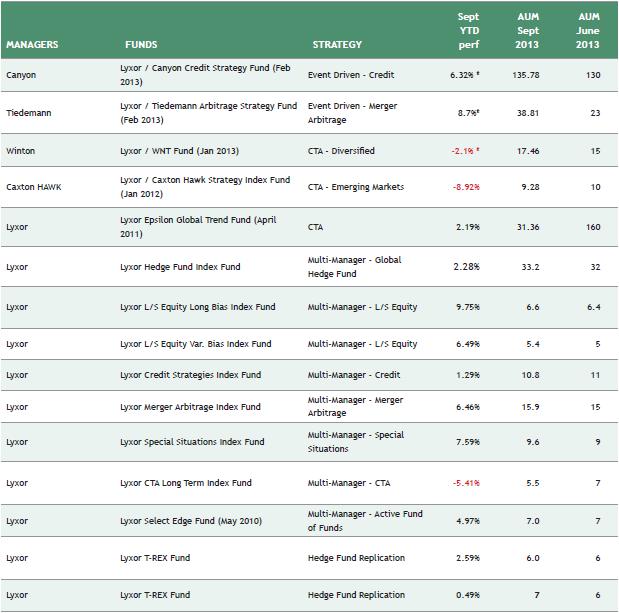The image size is (619, 613).
Task: Click the AUM June 2013 header
Action: 588,31
